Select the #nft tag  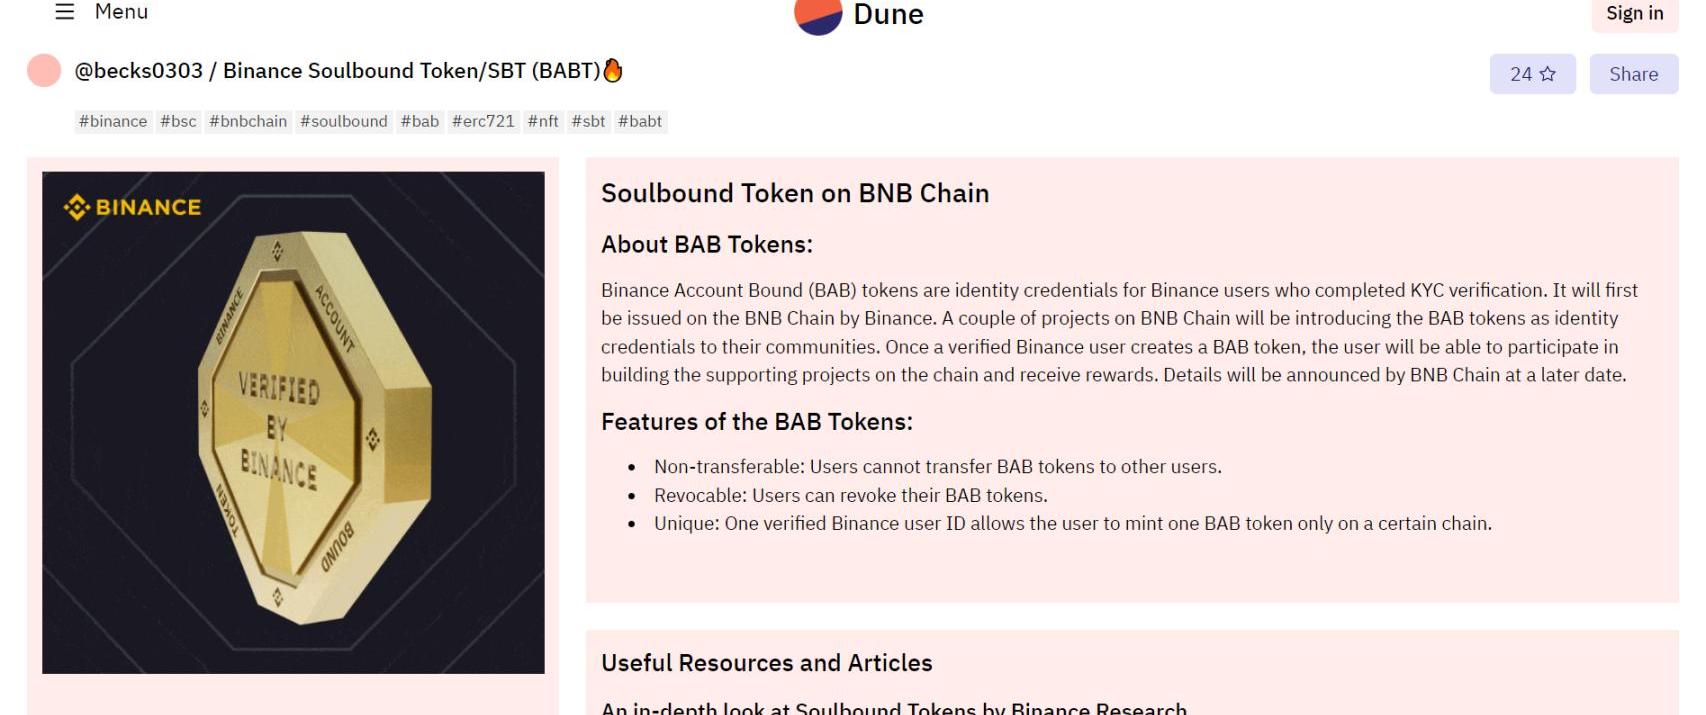tap(543, 122)
